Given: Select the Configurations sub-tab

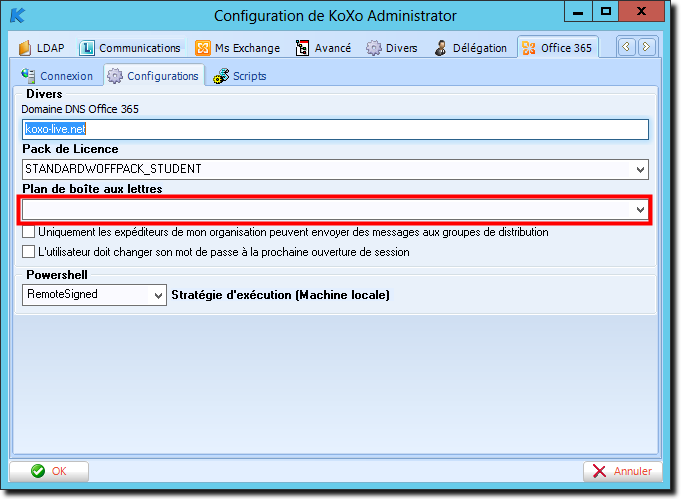Looking at the screenshot, I should click(154, 76).
